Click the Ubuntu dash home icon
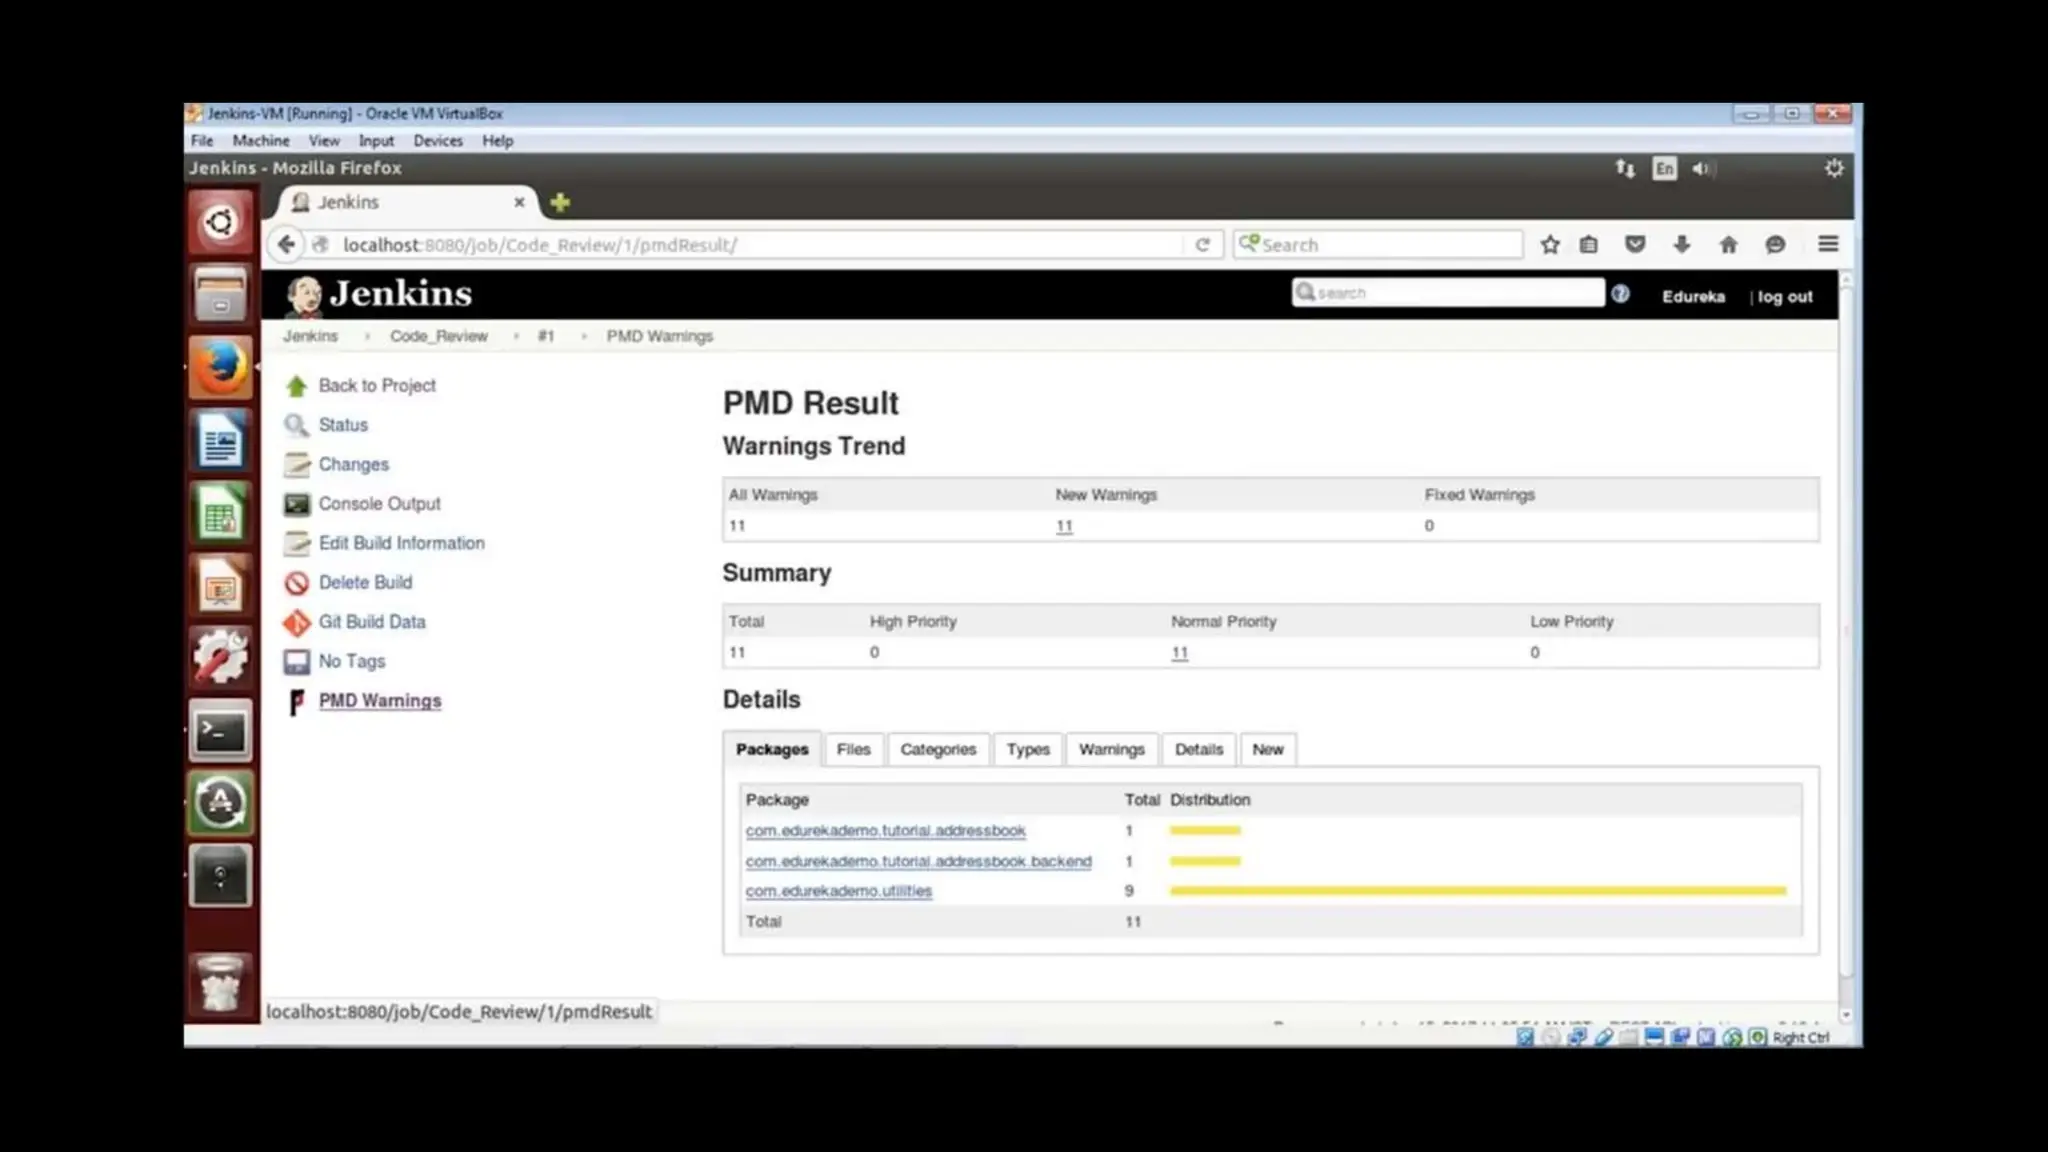 coord(220,222)
